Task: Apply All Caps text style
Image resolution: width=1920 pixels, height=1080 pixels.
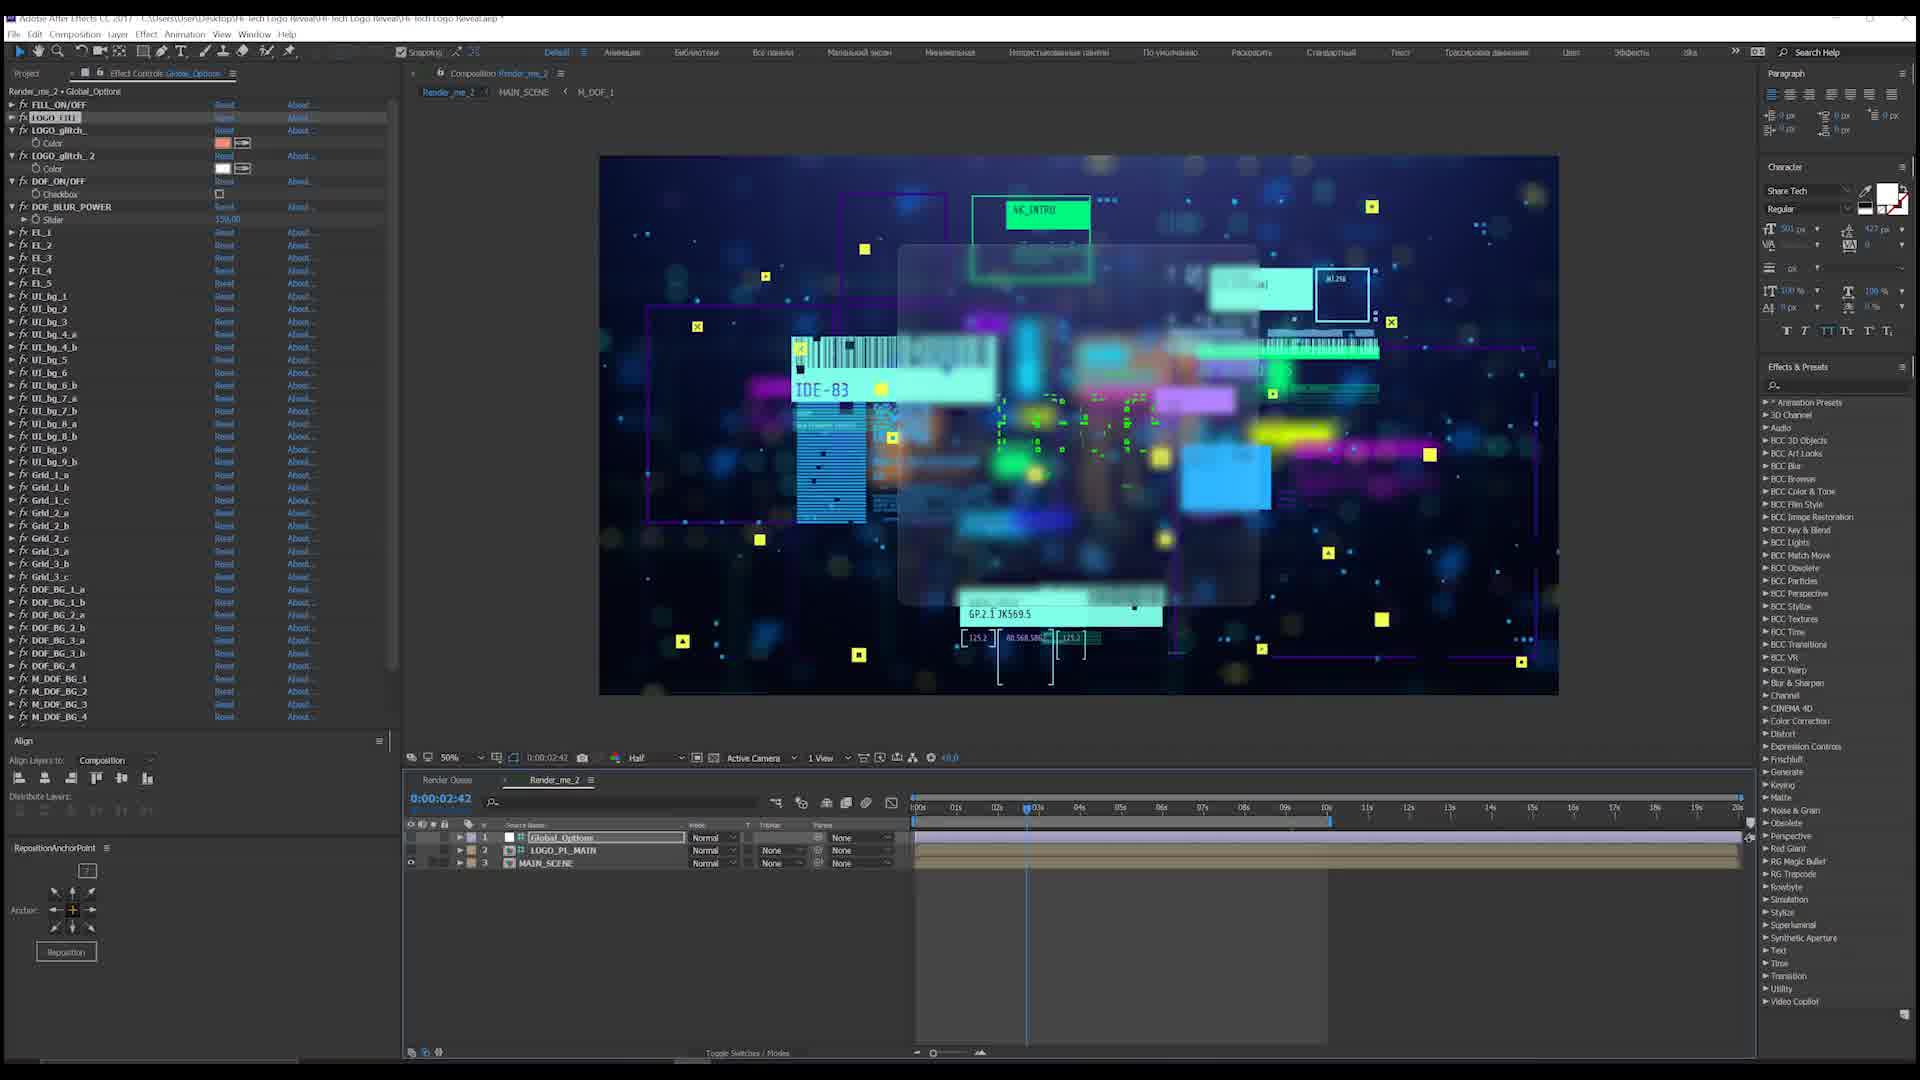Action: (1827, 331)
